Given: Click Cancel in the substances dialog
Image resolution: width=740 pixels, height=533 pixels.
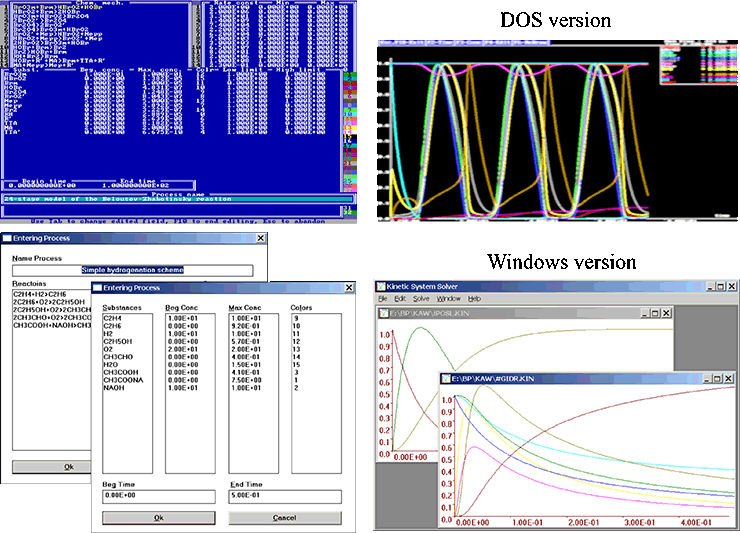Looking at the screenshot, I should pos(284,517).
